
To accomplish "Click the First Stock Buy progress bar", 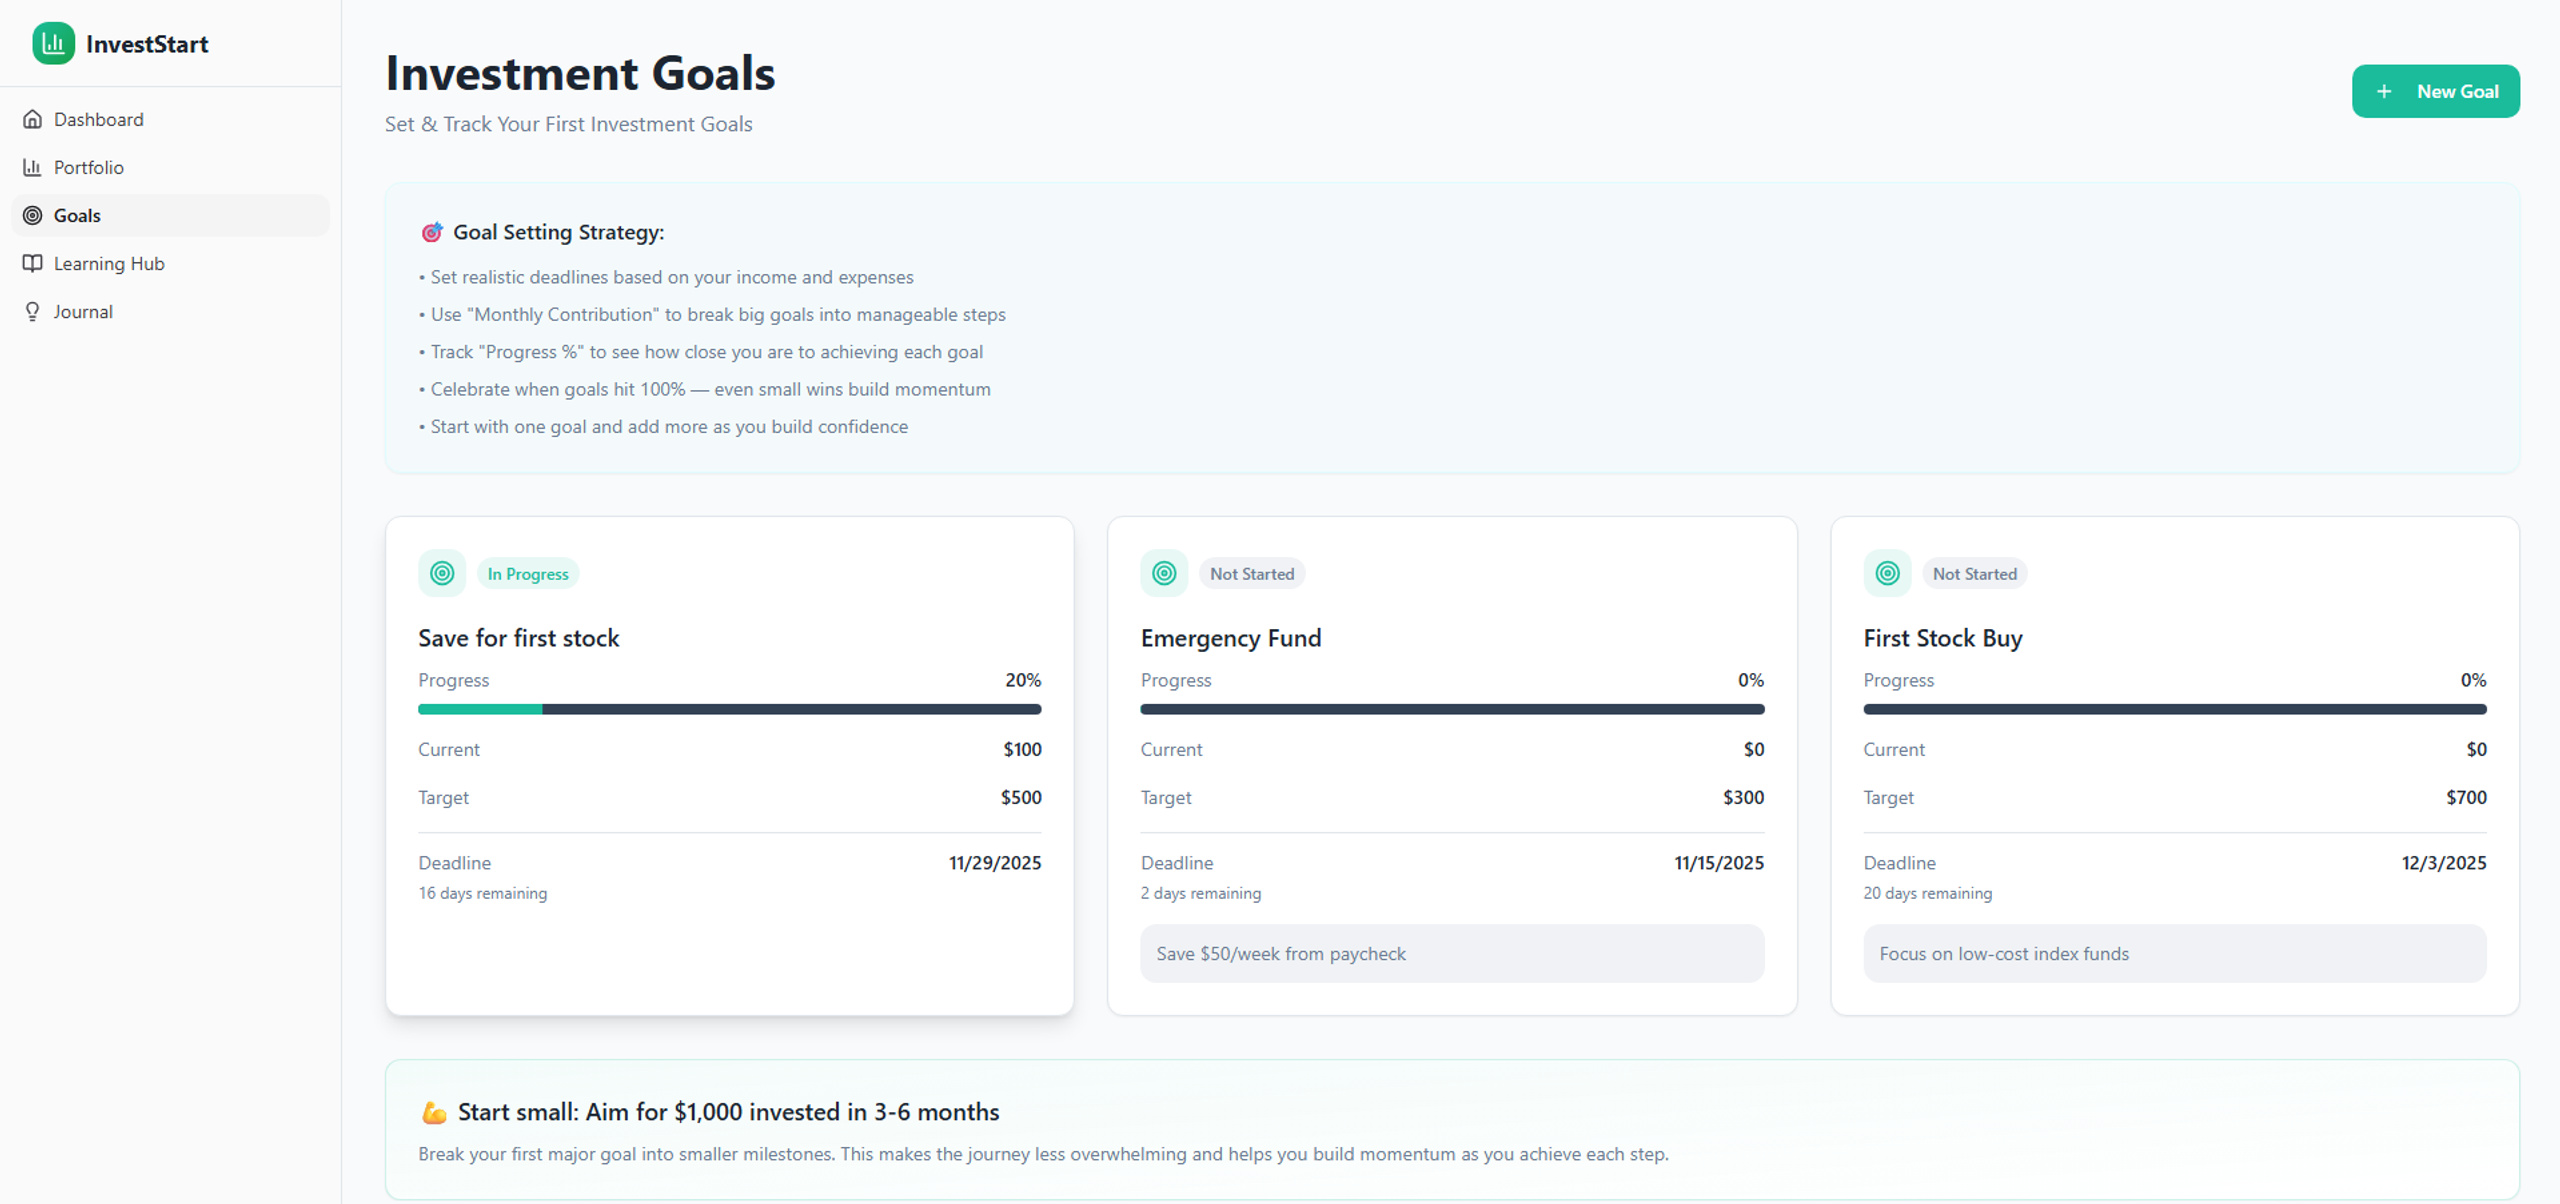I will [x=2174, y=709].
